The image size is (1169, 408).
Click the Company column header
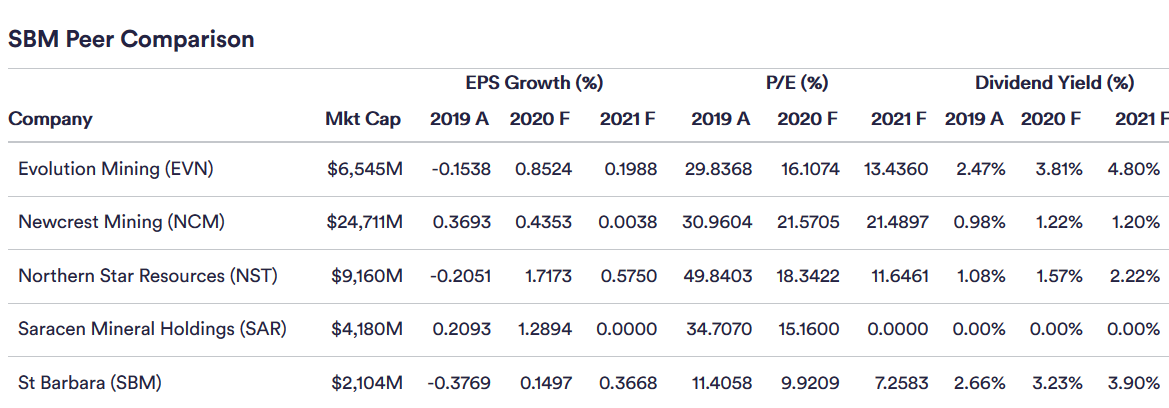50,119
